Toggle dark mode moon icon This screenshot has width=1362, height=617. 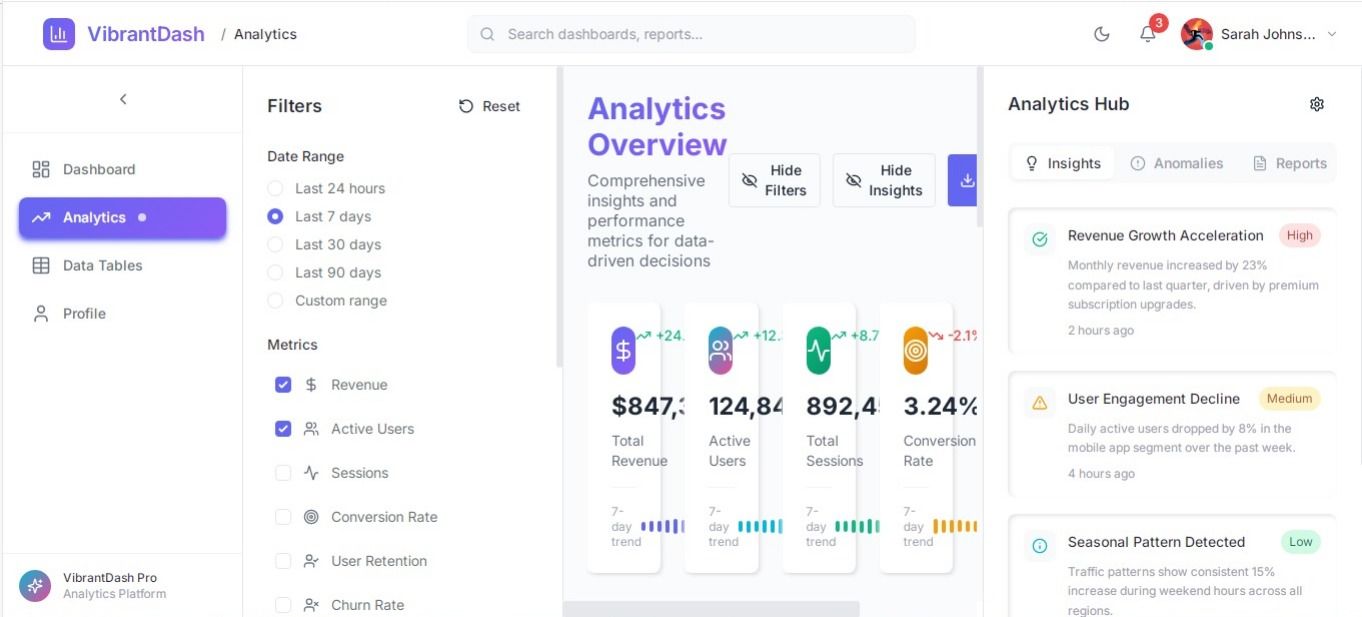coord(1102,34)
